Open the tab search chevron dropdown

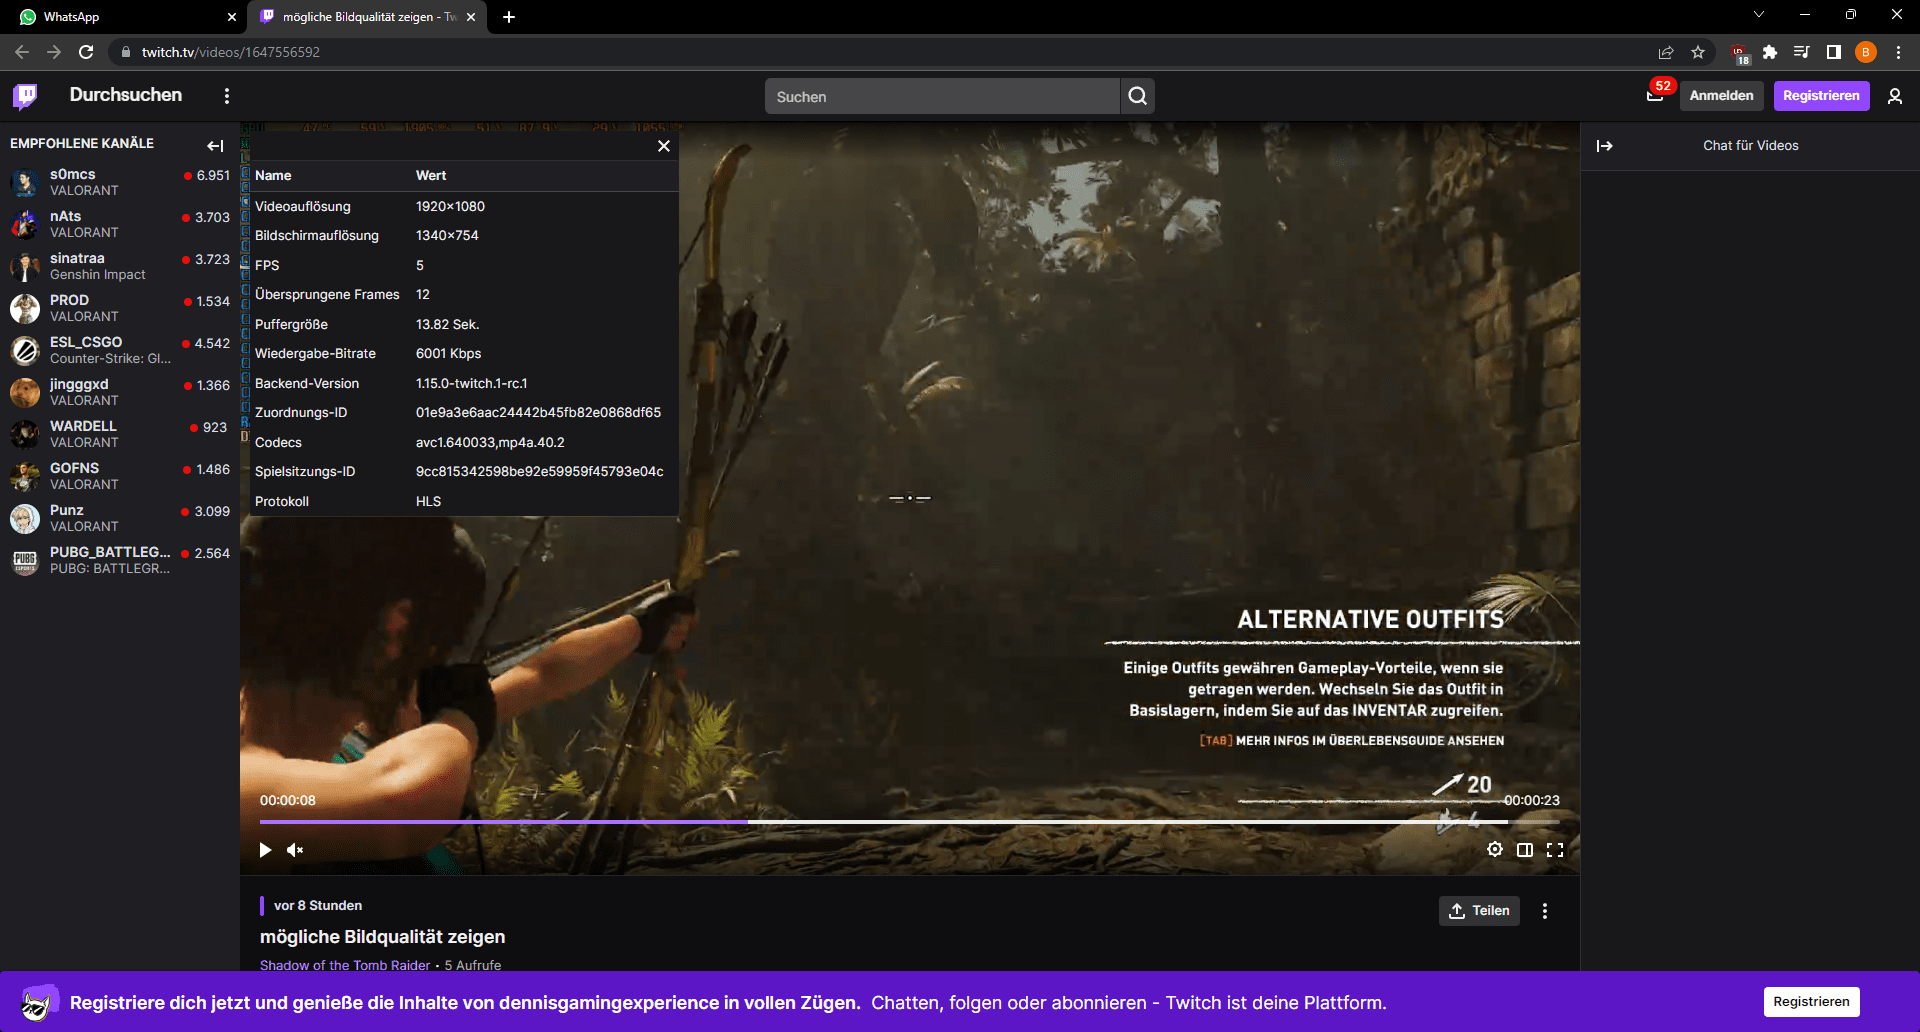tap(1759, 15)
